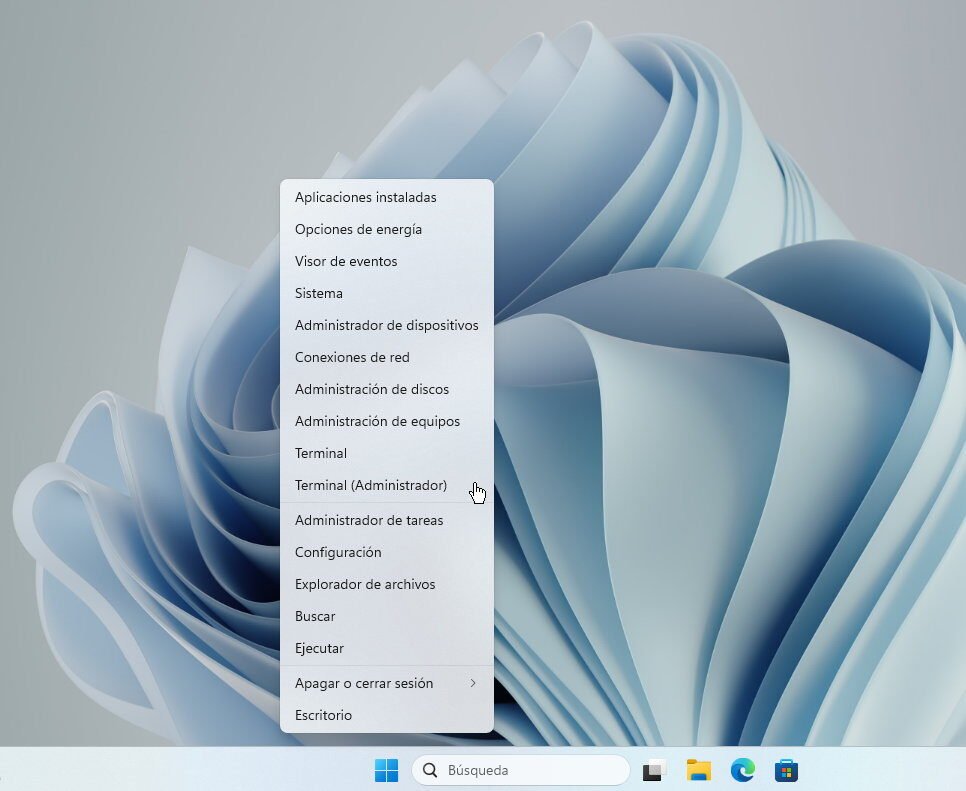Launch "Administrador de dispositivos"
966x791 pixels.
point(386,325)
